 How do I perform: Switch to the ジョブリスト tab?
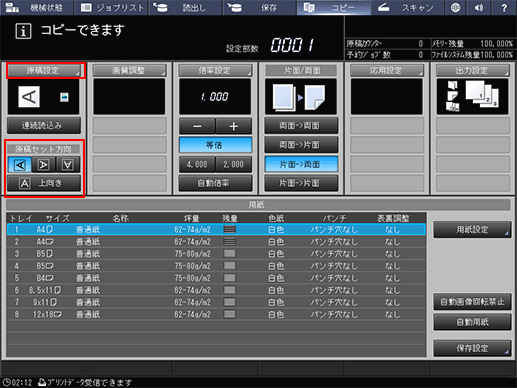[x=111, y=8]
